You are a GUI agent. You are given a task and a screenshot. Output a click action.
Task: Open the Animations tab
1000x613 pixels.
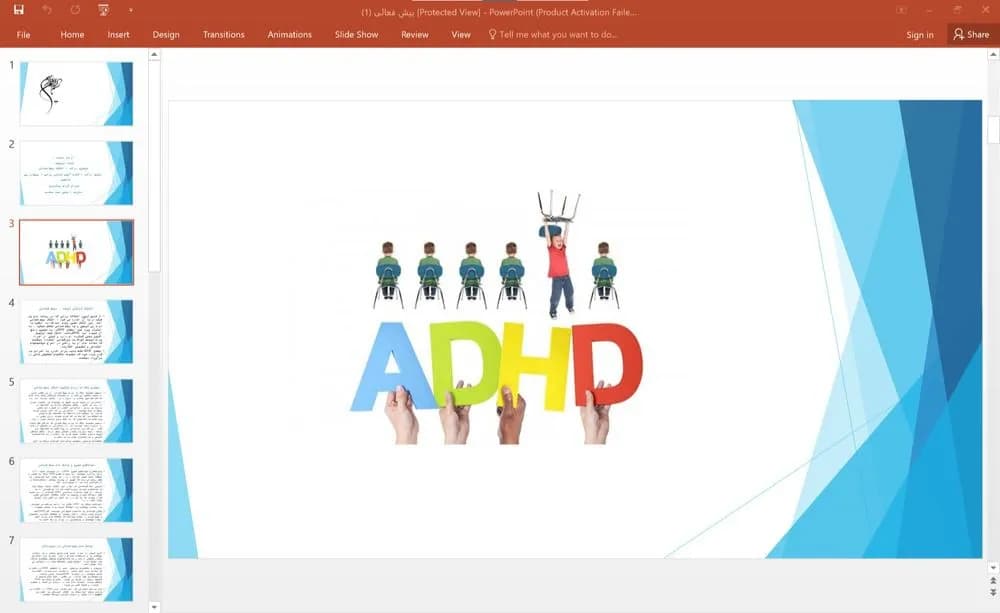(x=290, y=34)
